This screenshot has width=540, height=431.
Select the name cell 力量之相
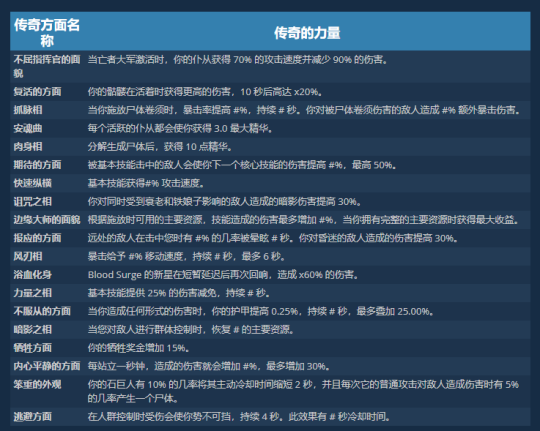click(33, 293)
